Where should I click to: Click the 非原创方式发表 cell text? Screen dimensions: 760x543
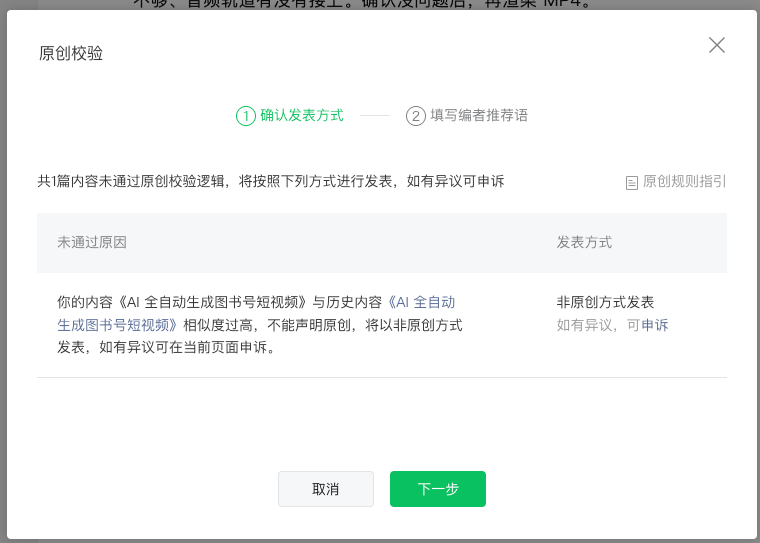[605, 302]
